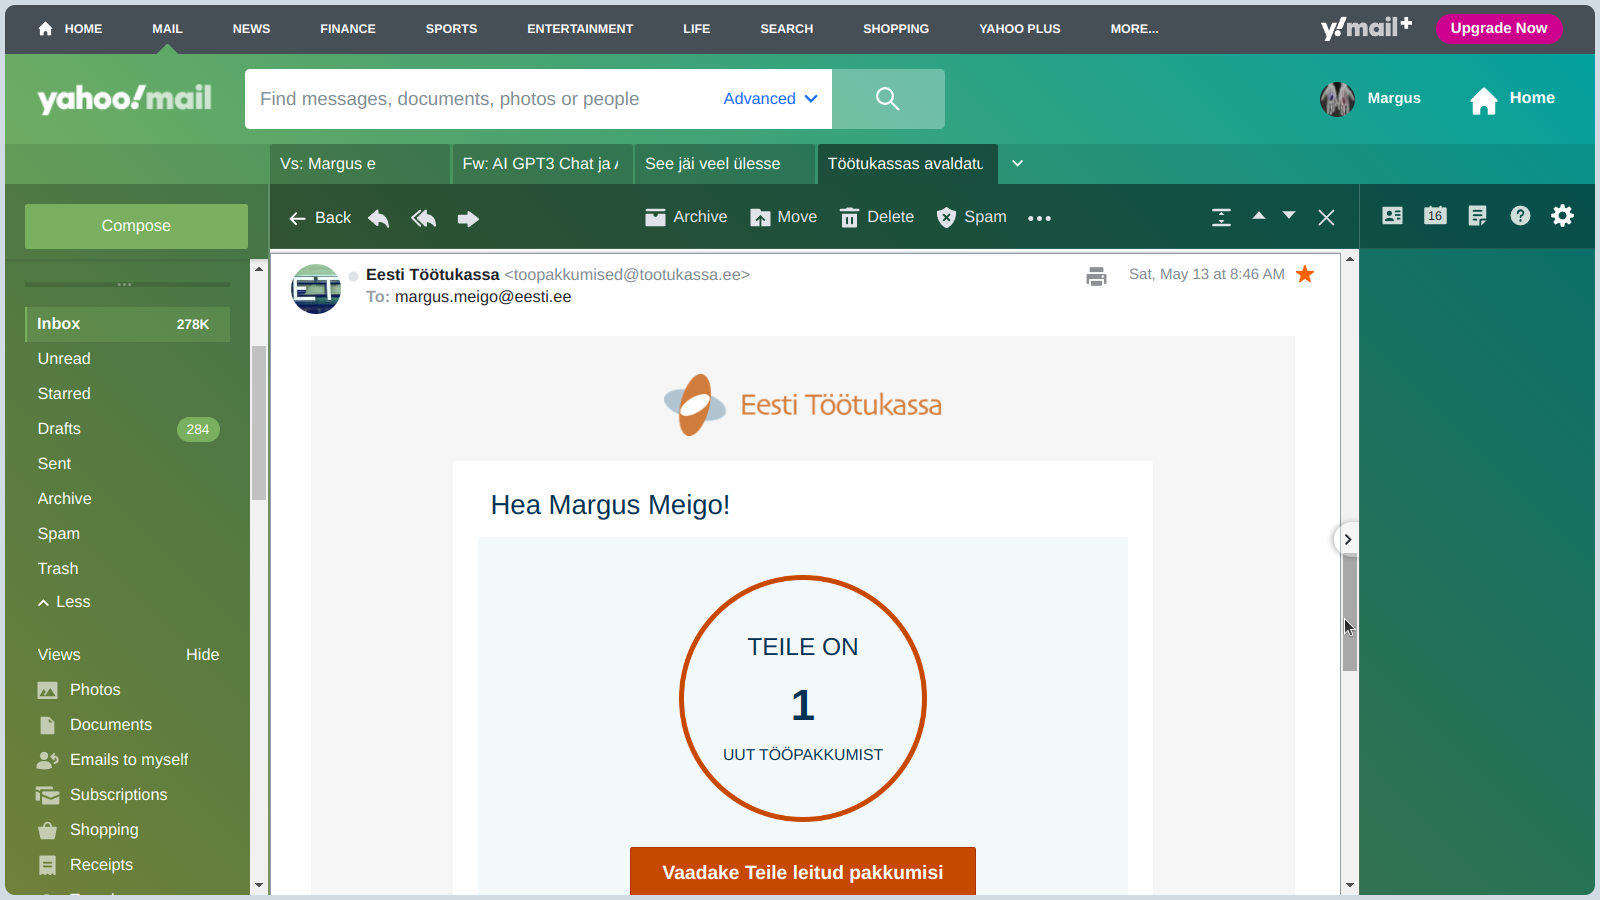The height and width of the screenshot is (900, 1600).
Task: Toggle the orange star on this email
Action: point(1305,274)
